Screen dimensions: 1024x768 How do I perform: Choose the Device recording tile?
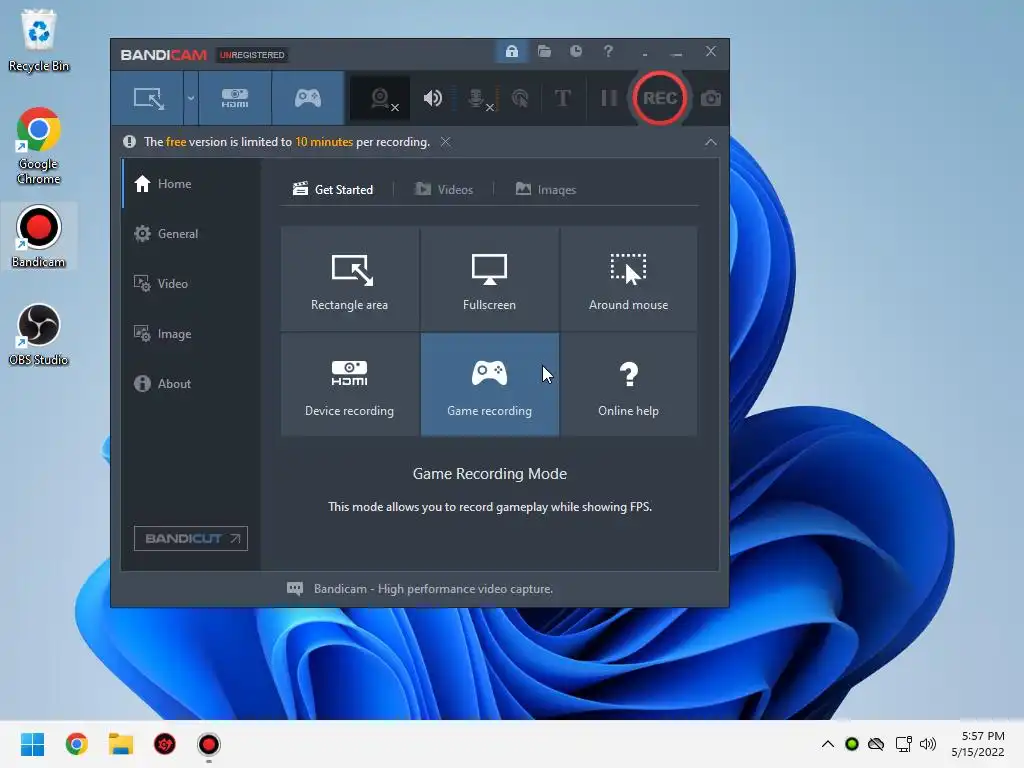point(349,385)
